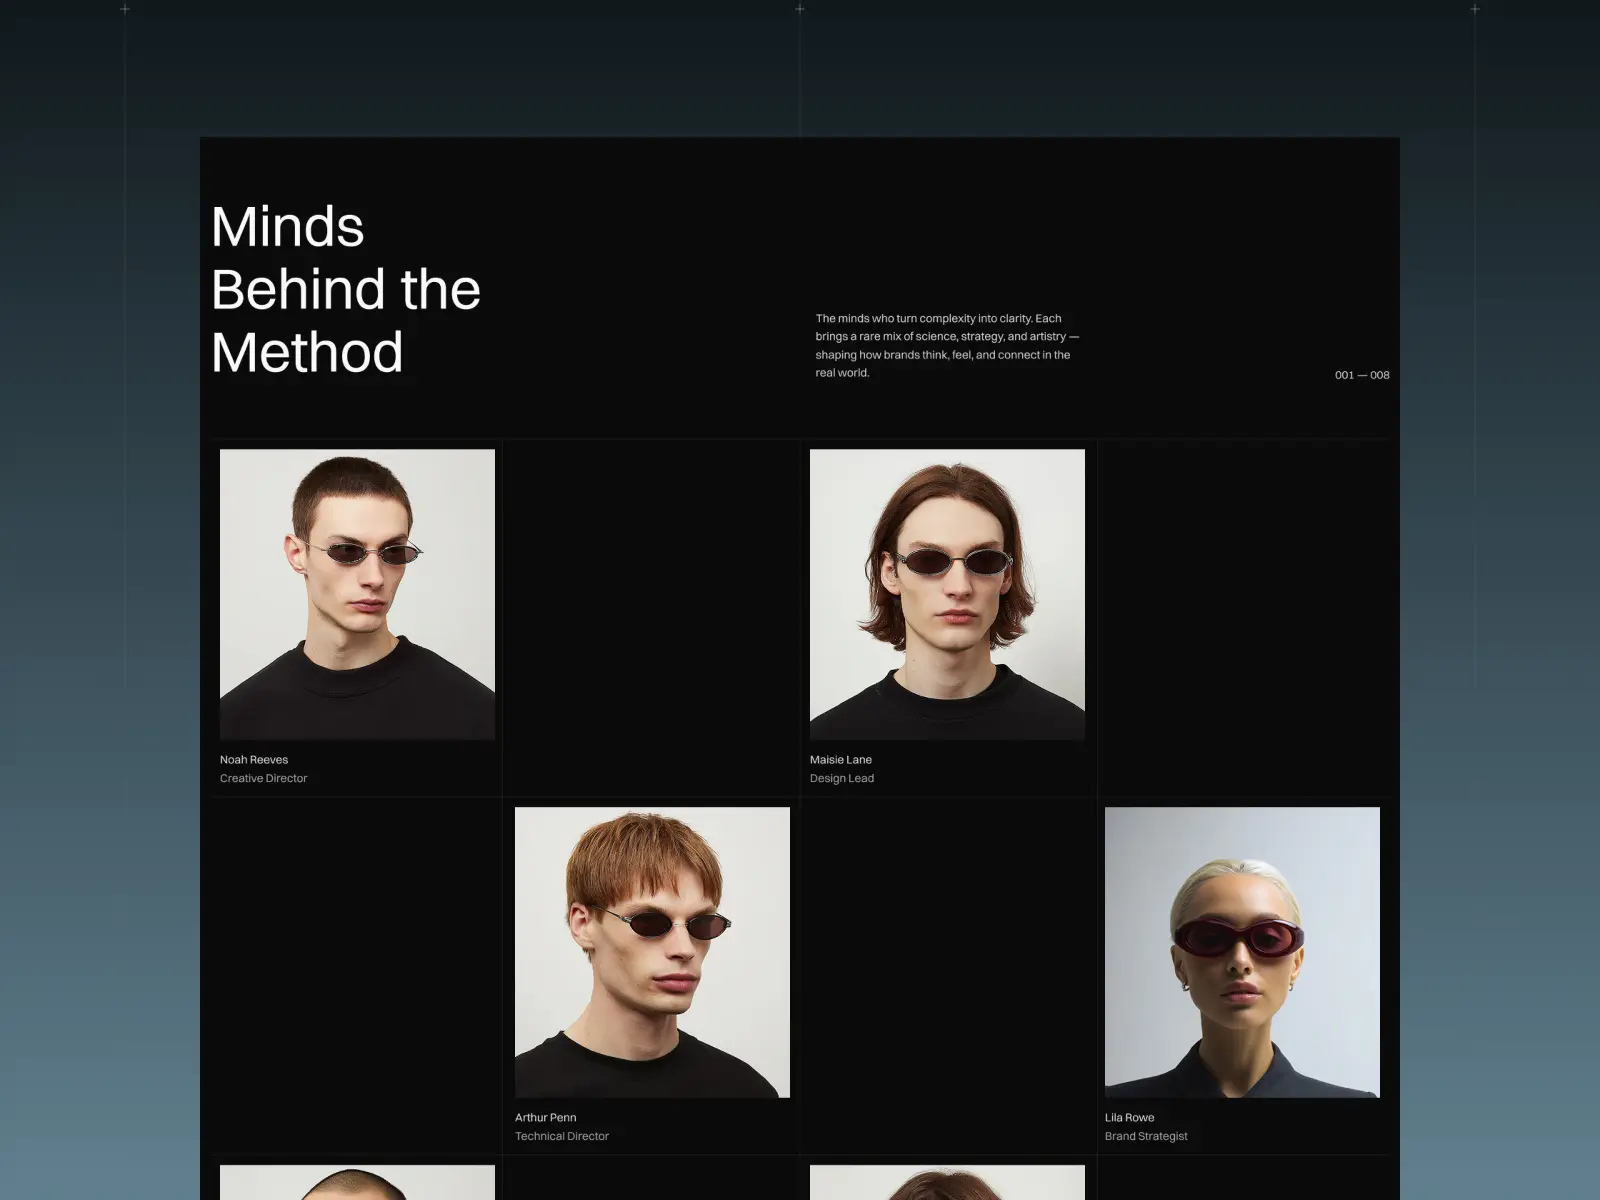Screen dimensions: 1600x1200
Task: Click the name Lila Rowe
Action: click(1130, 1118)
